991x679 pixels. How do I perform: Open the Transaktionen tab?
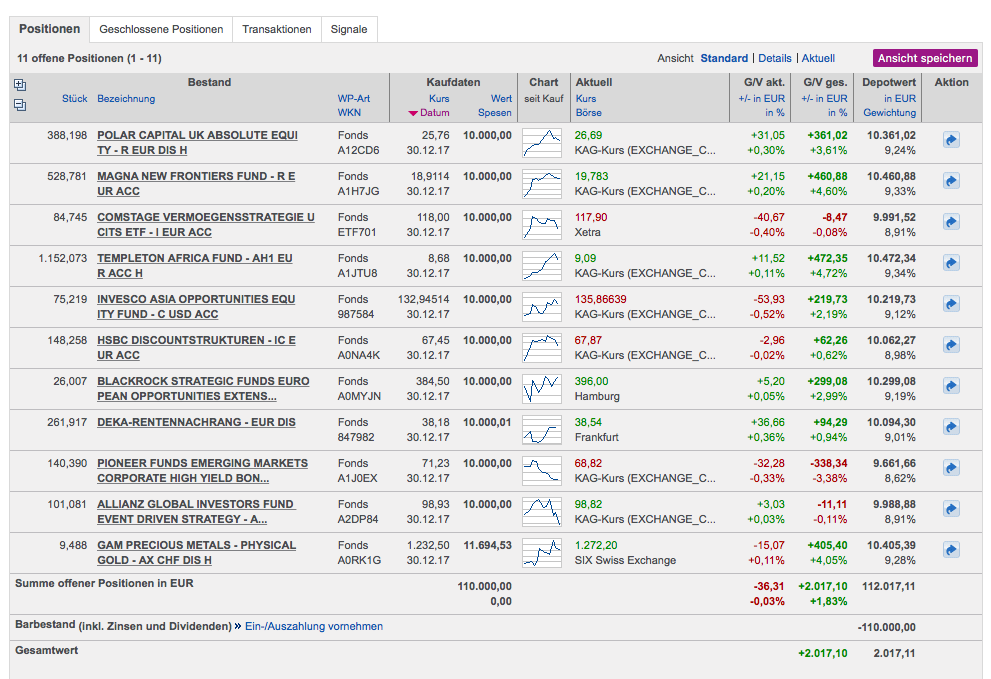(x=277, y=29)
